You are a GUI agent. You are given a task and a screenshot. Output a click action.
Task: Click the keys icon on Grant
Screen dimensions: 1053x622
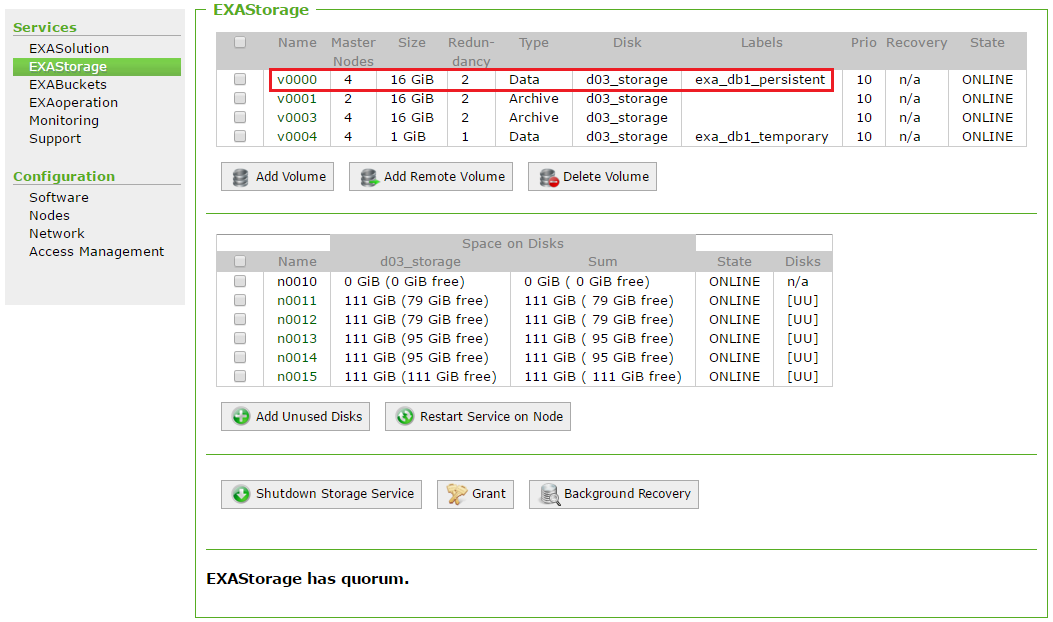pos(457,494)
